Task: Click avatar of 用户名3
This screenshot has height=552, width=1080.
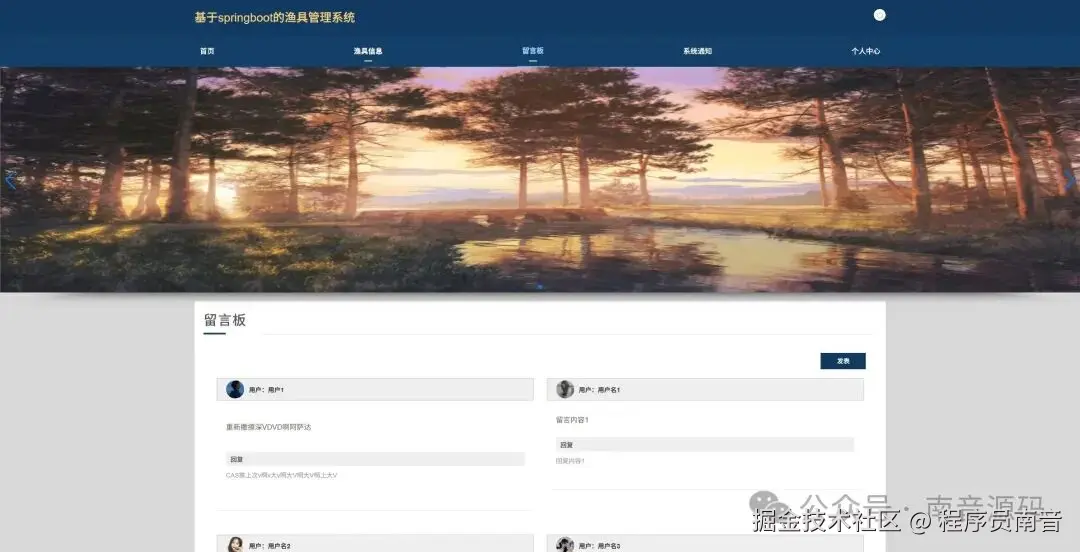Action: pos(565,544)
